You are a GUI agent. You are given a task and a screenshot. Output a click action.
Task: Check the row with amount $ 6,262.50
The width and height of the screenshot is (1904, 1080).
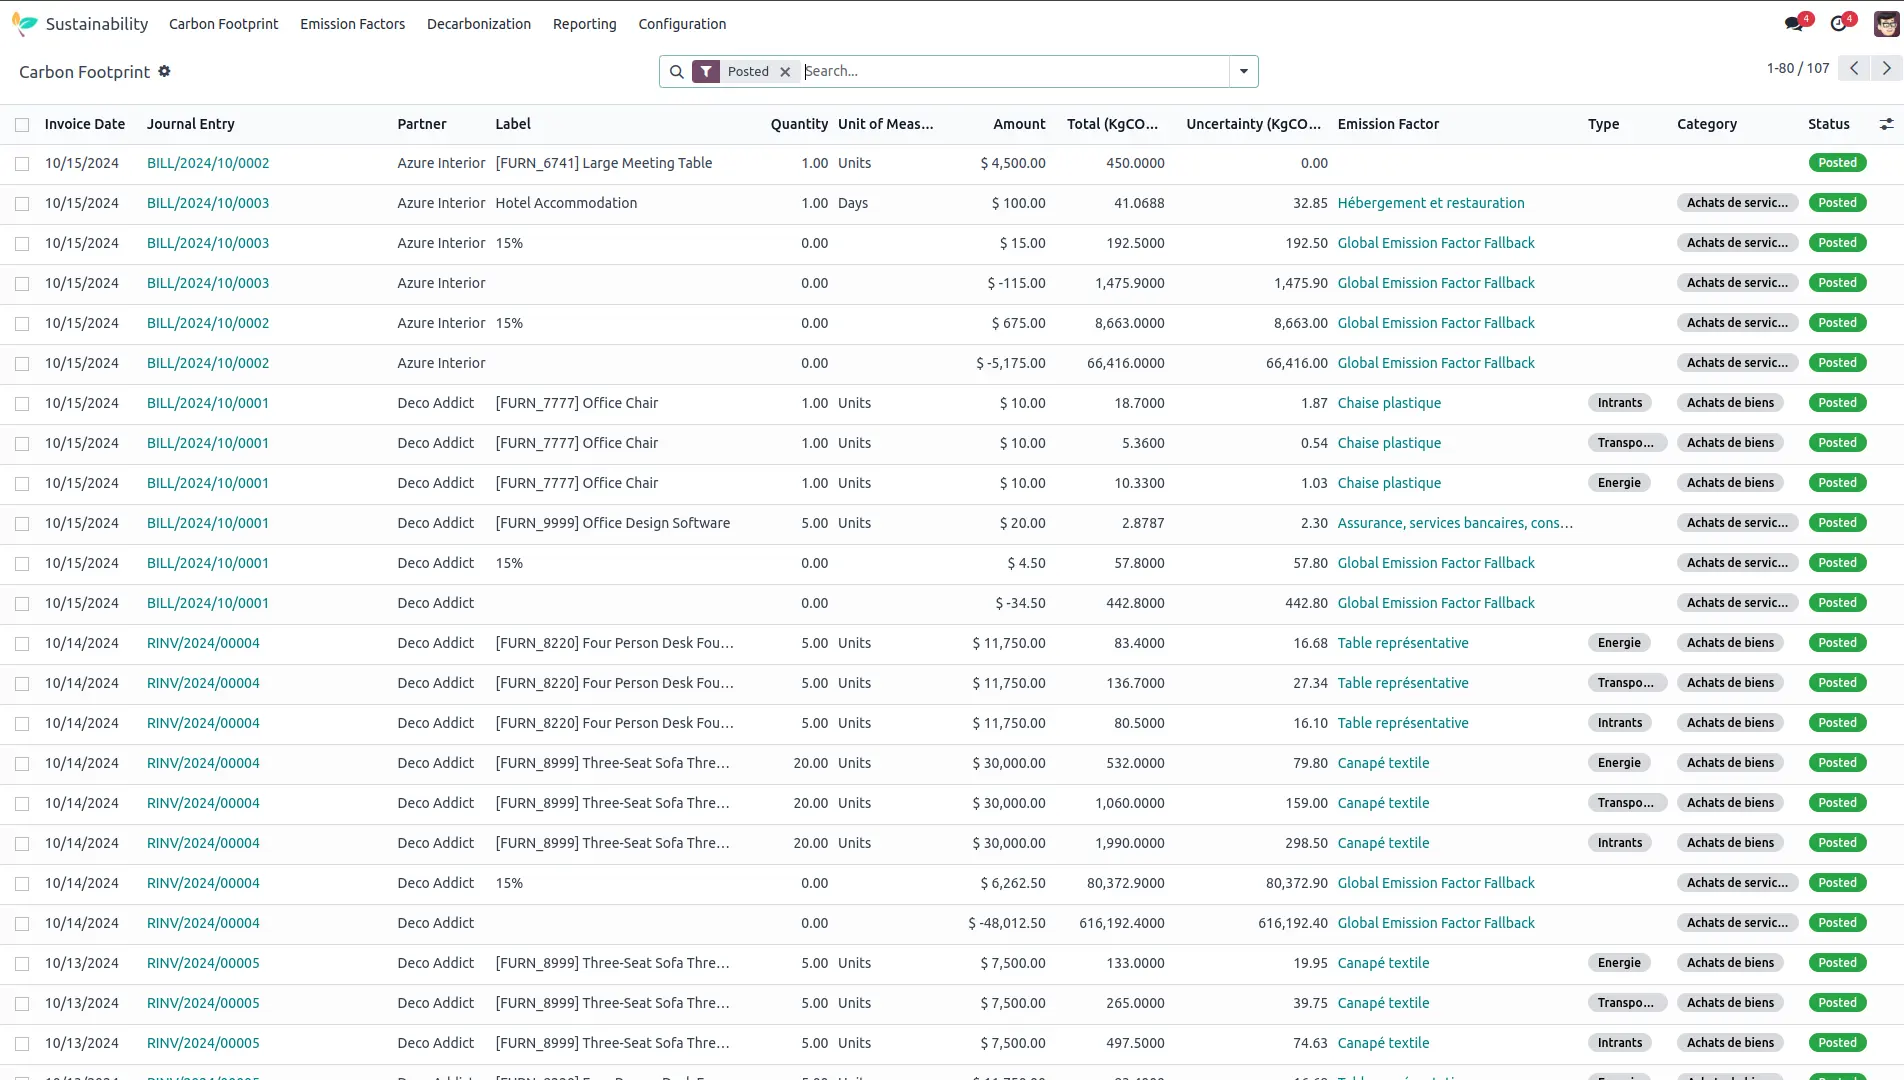22,884
